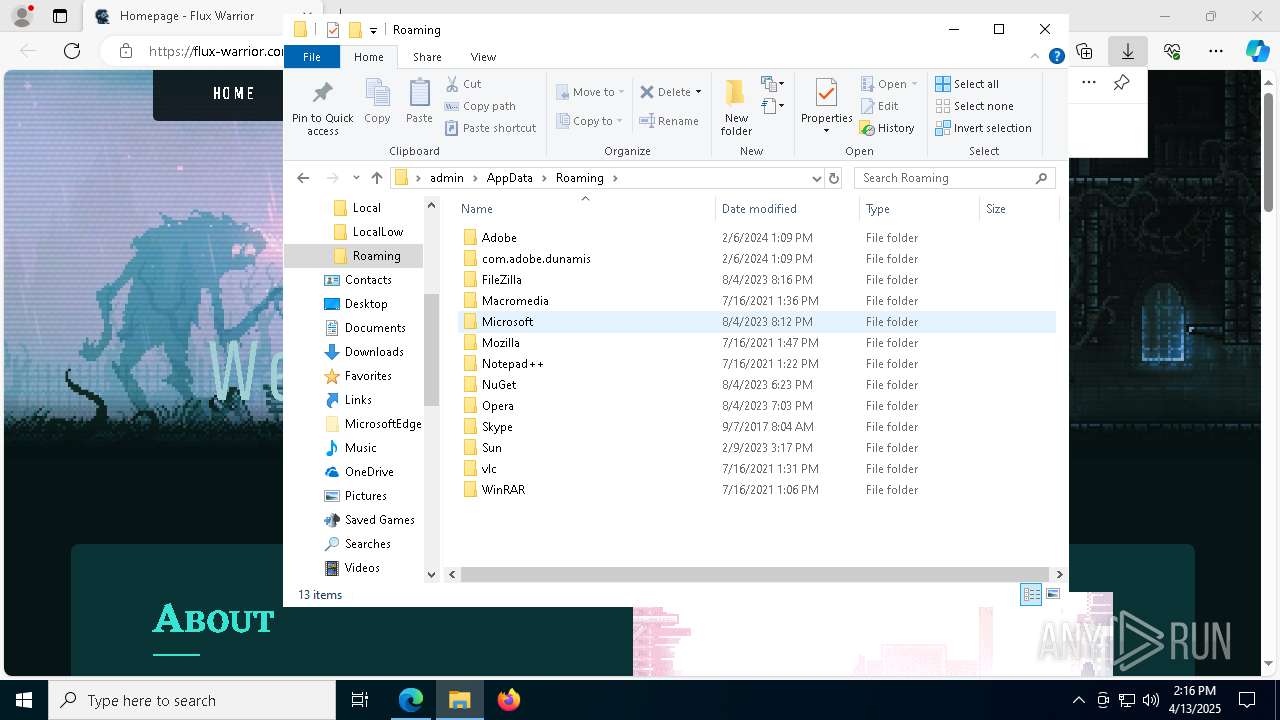This screenshot has height=720, width=1280.
Task: Go back with the Back arrow
Action: click(303, 178)
